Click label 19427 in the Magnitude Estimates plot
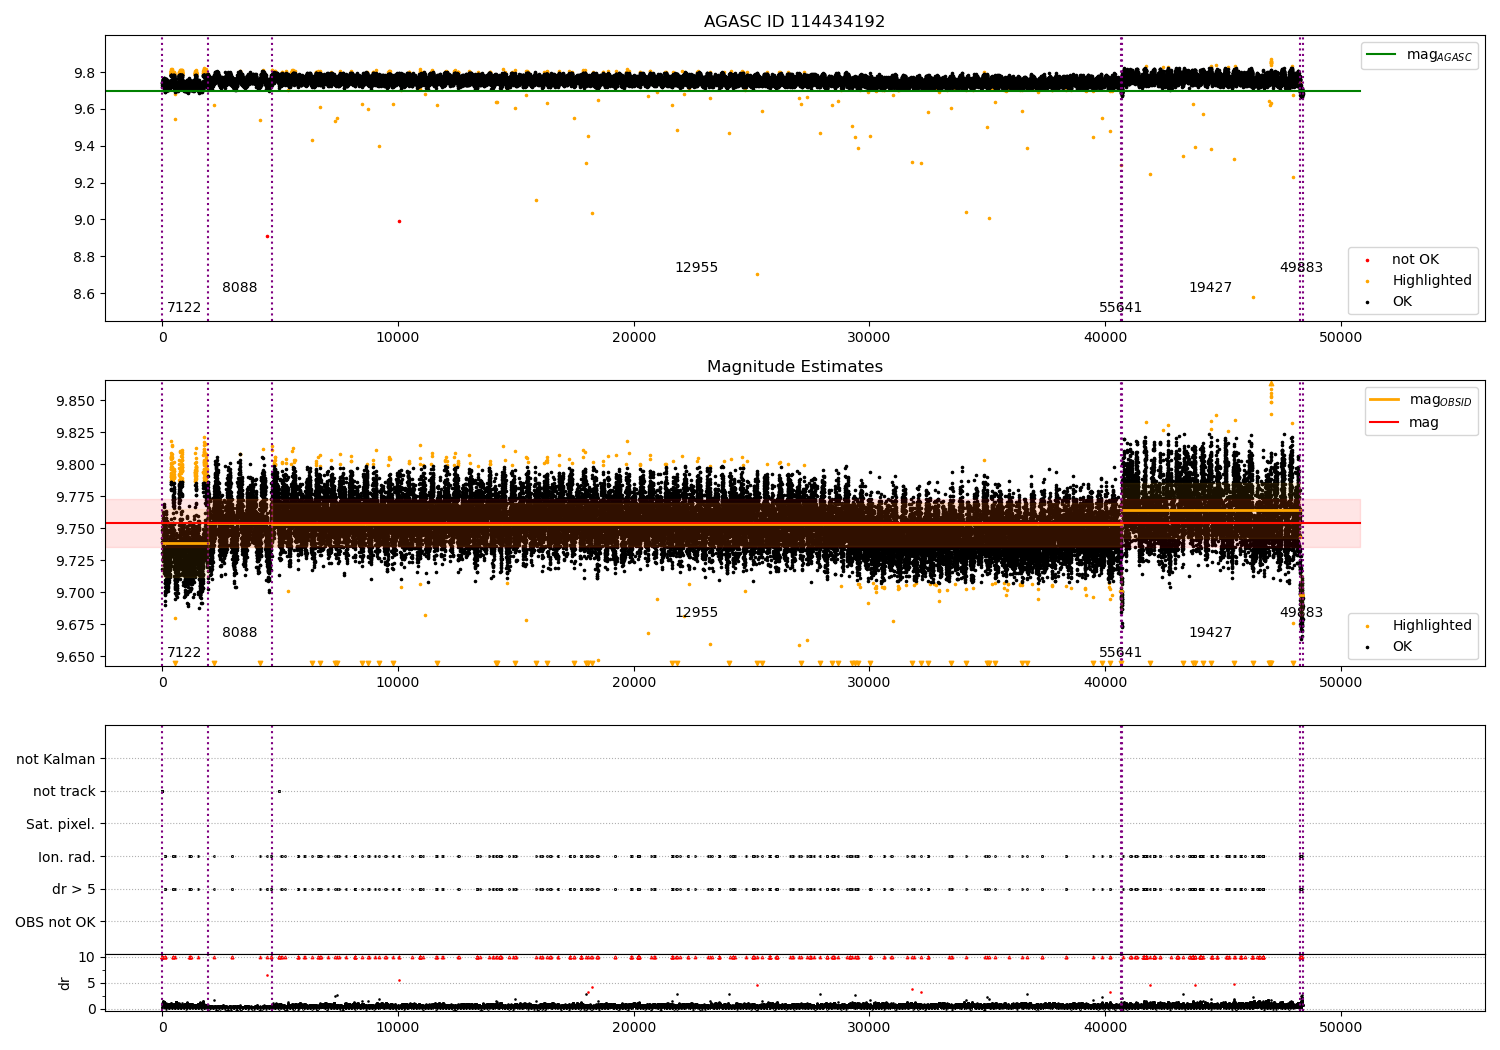This screenshot has height=1050, width=1500. (x=1210, y=632)
